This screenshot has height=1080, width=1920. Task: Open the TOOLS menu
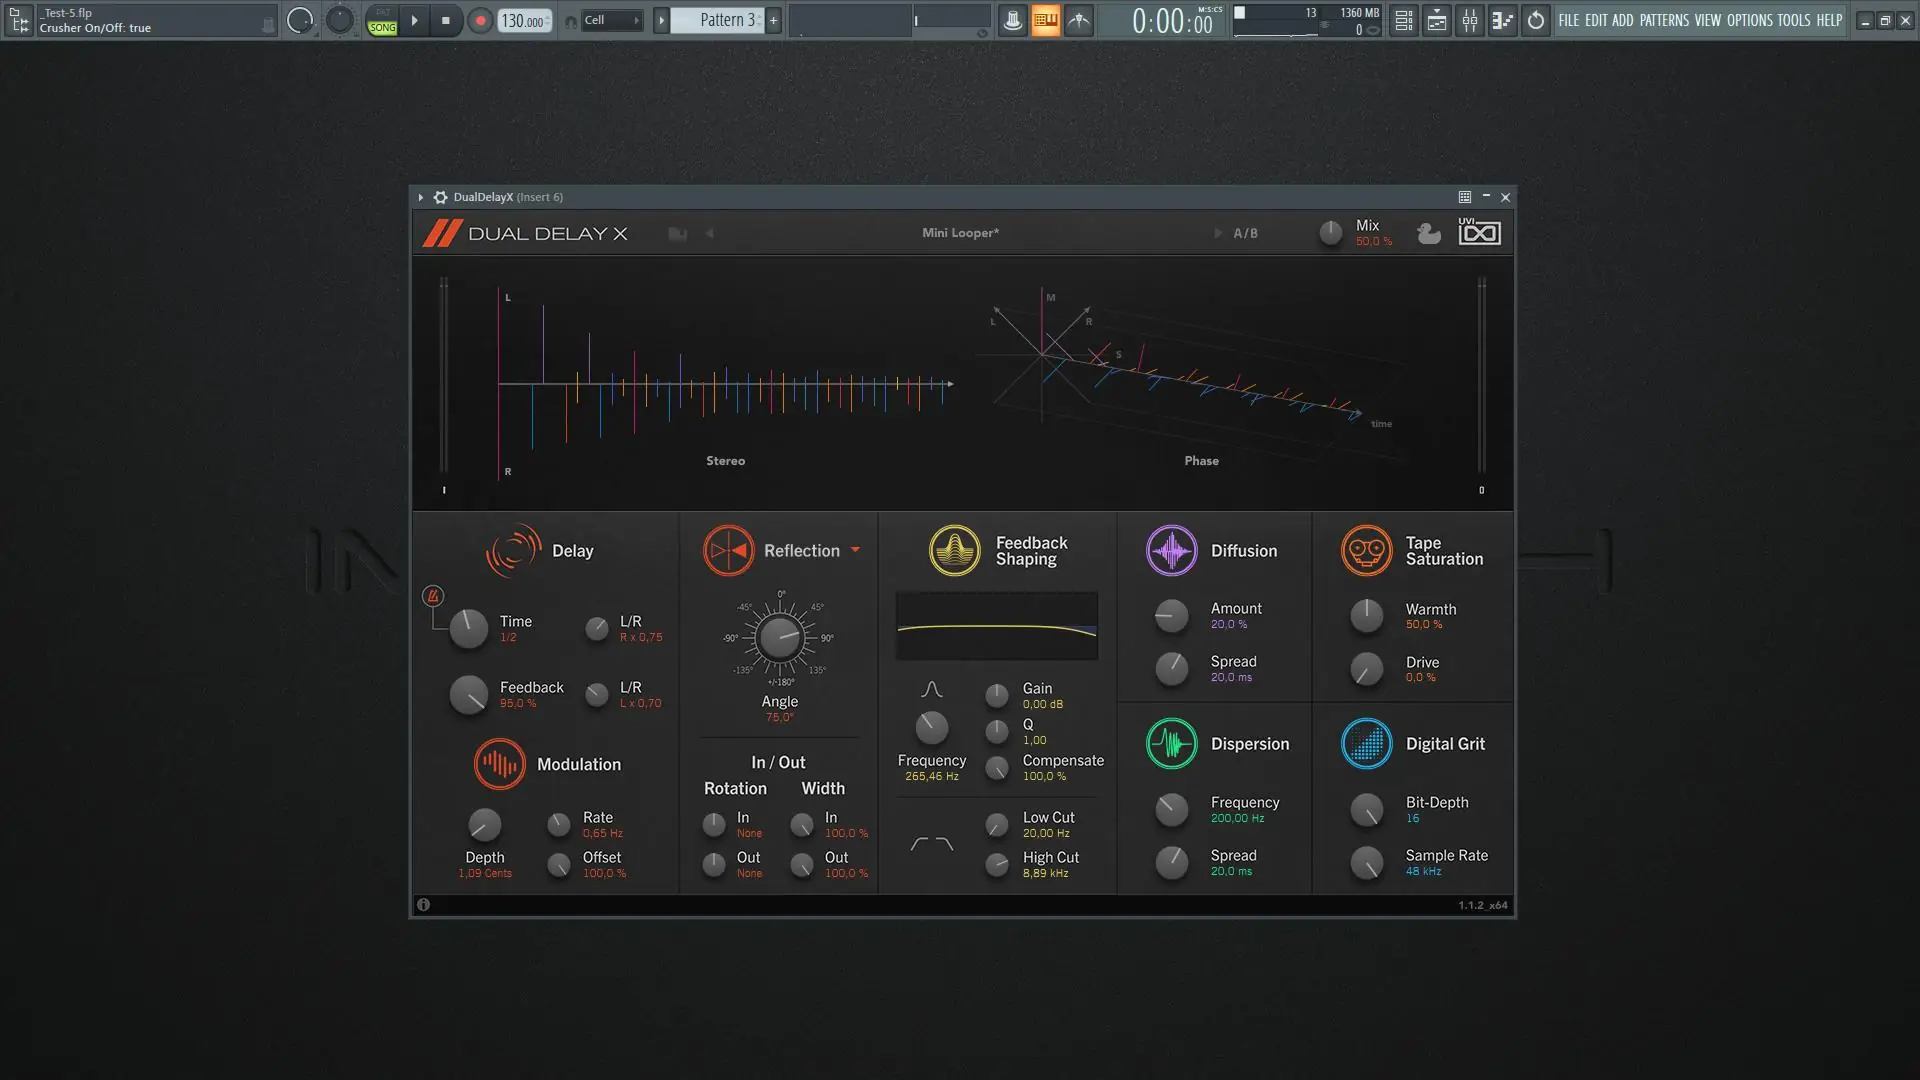point(1793,20)
